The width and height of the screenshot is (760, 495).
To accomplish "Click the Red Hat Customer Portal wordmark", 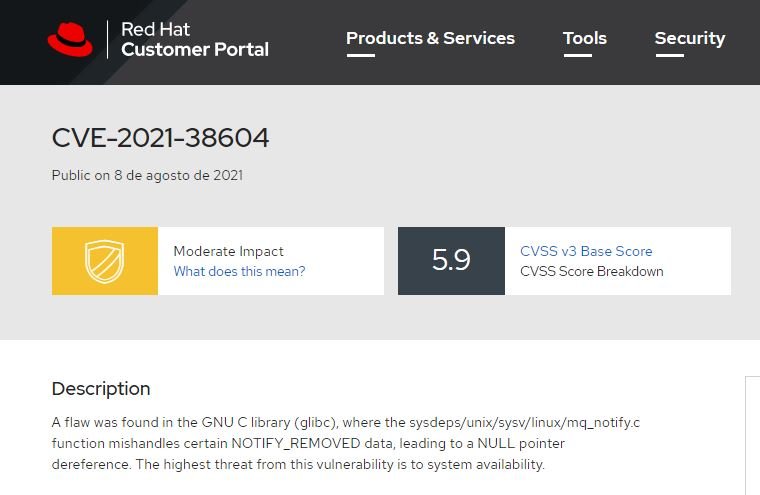I will (x=195, y=39).
